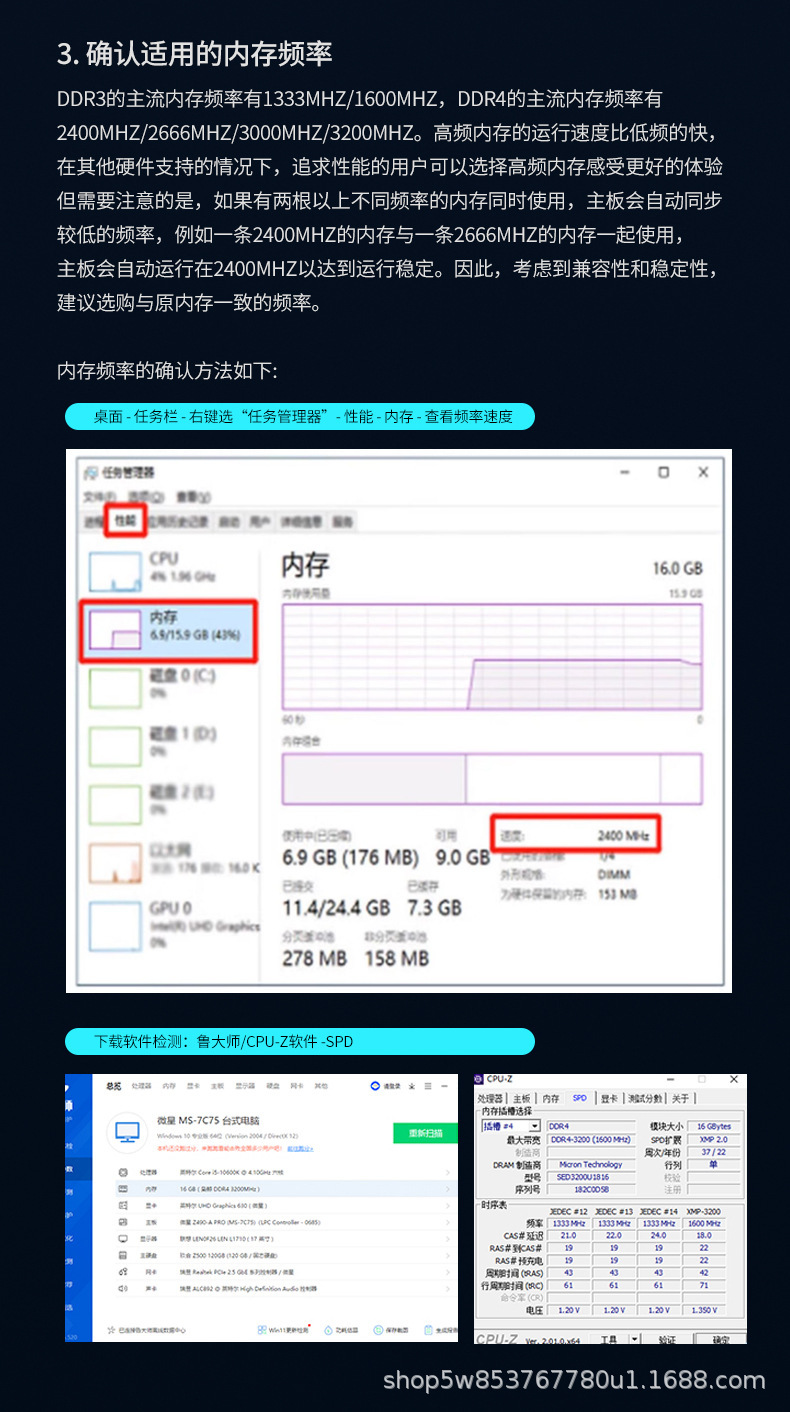Viewport: 790px width, 1412px height.
Task: Click the 声卡 speaker icon row
Action: tap(283, 1288)
